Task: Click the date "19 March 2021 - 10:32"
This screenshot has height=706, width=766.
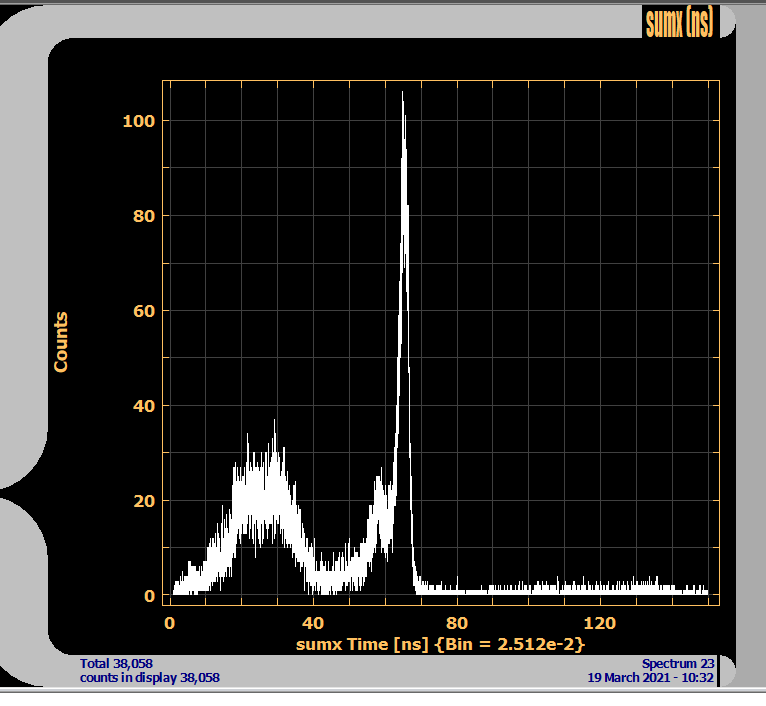Action: coord(651,677)
